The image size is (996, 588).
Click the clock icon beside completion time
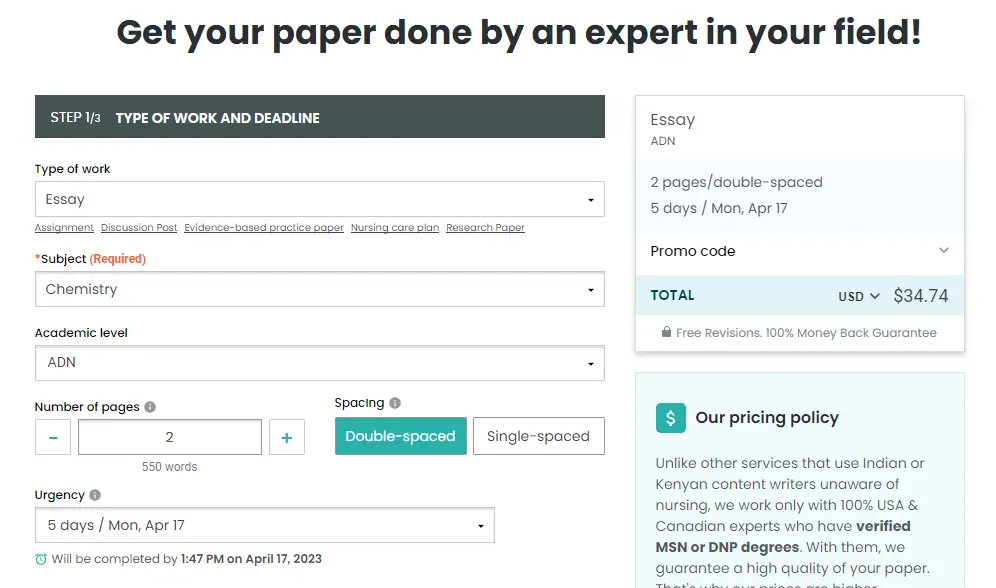pos(40,559)
